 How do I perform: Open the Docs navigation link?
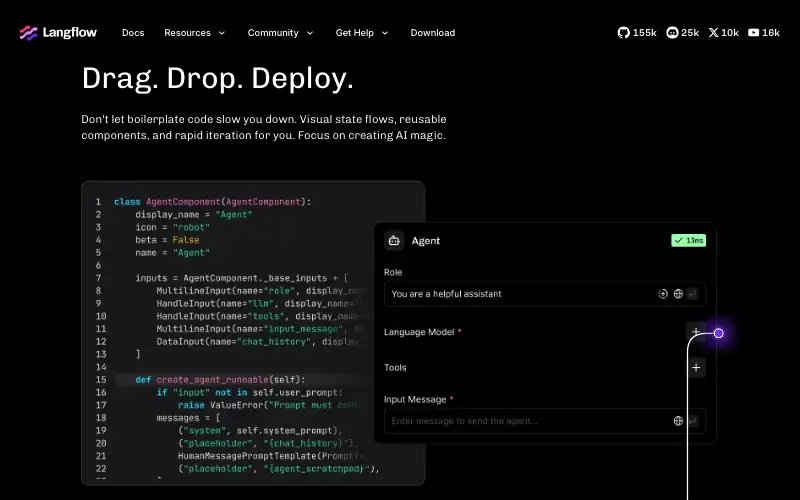[x=133, y=33]
